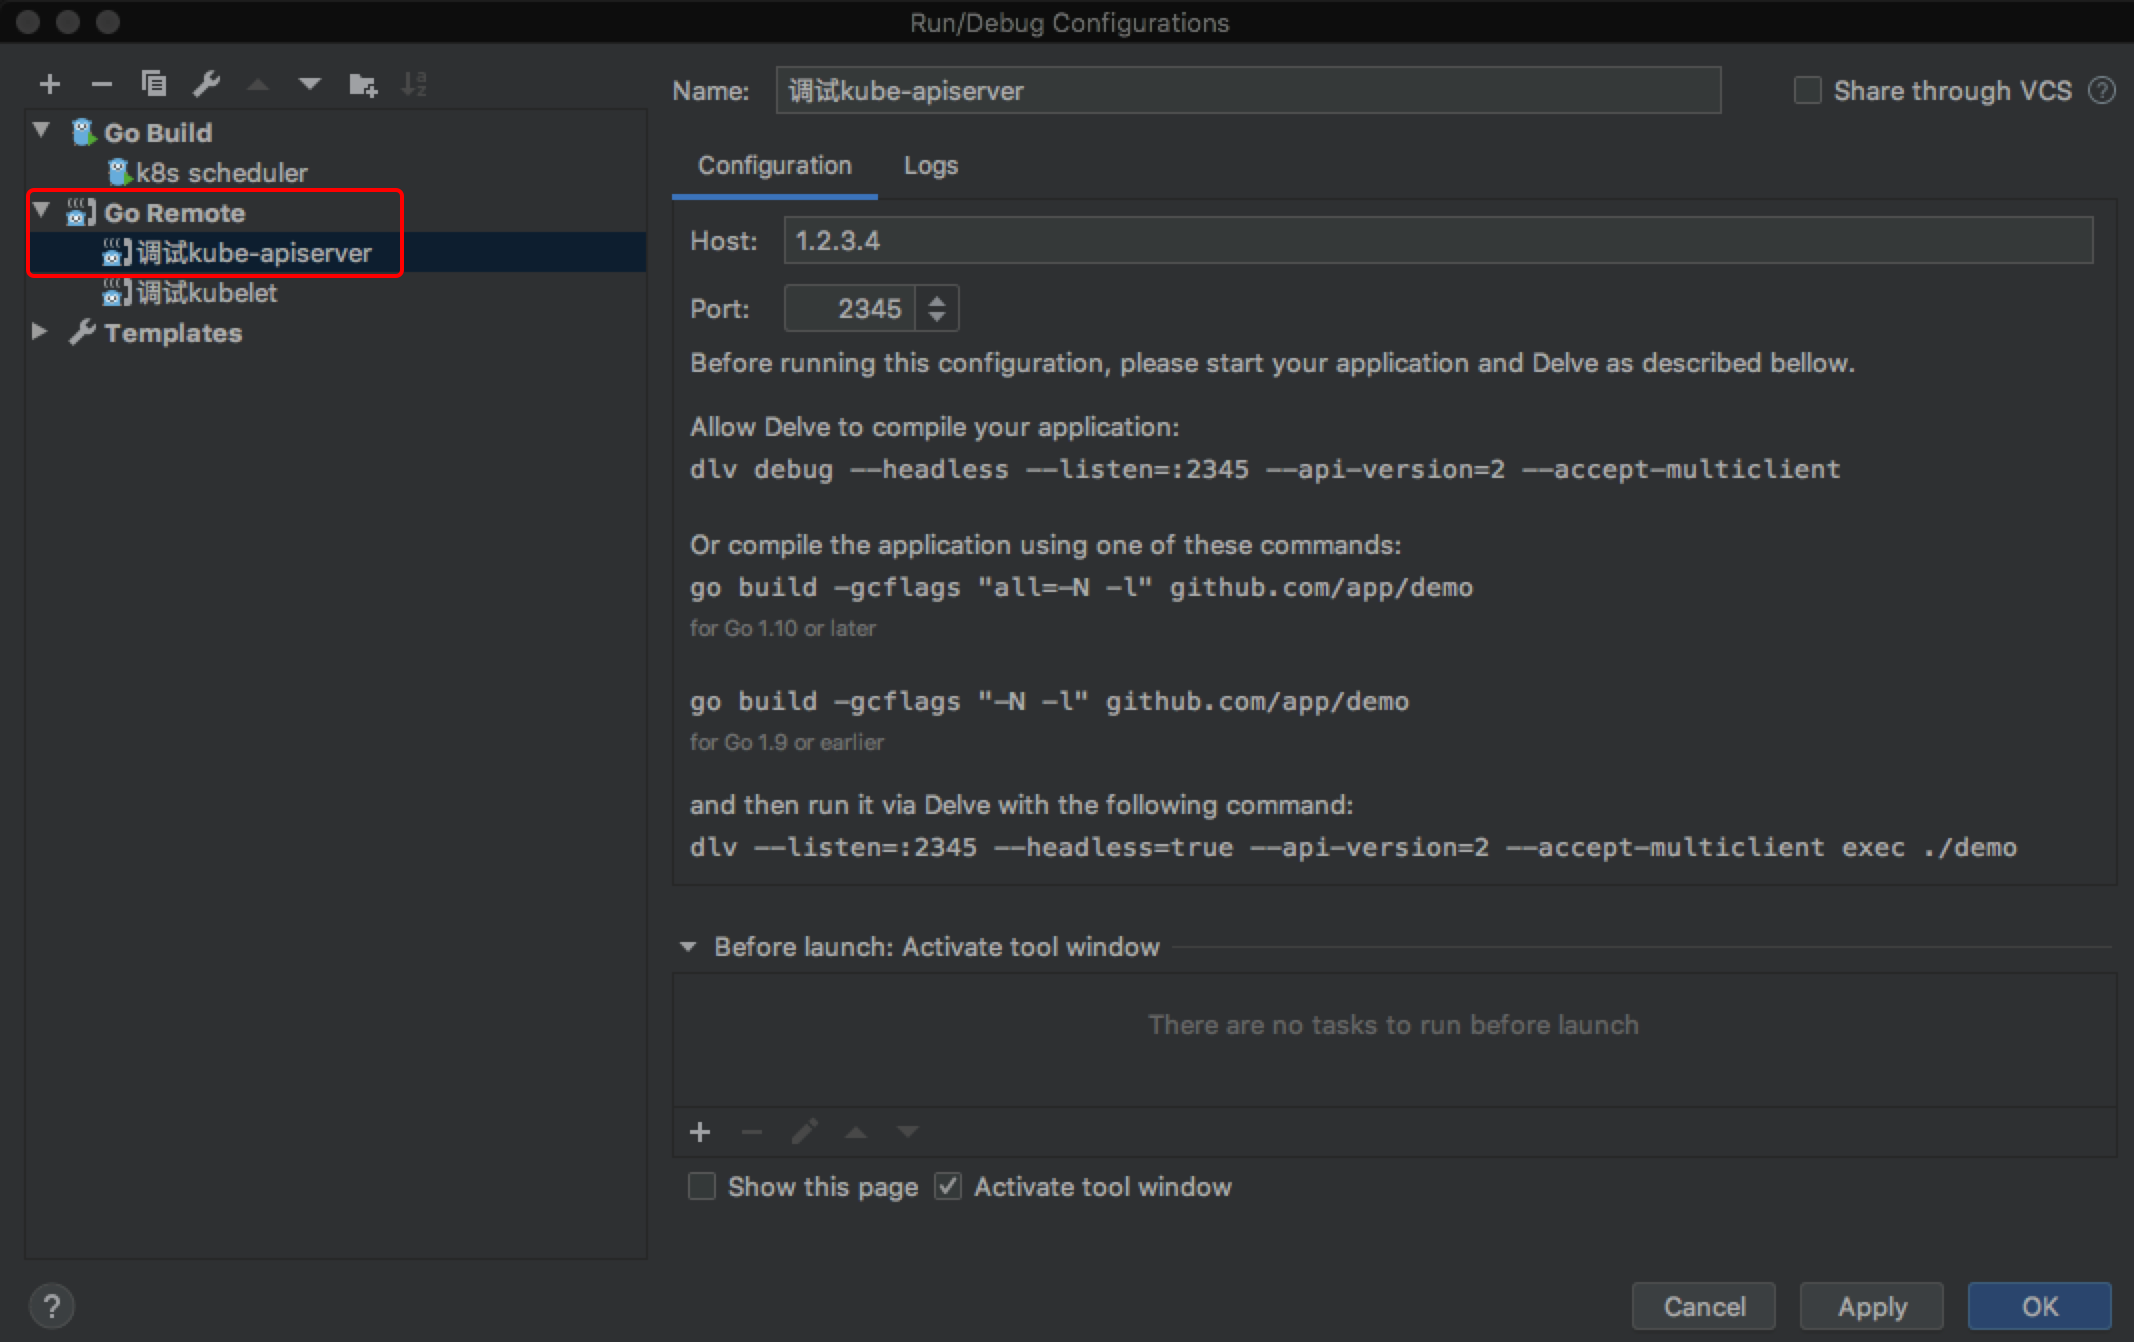Add a before launch task with plus
Image resolution: width=2134 pixels, height=1342 pixels.
coord(700,1132)
